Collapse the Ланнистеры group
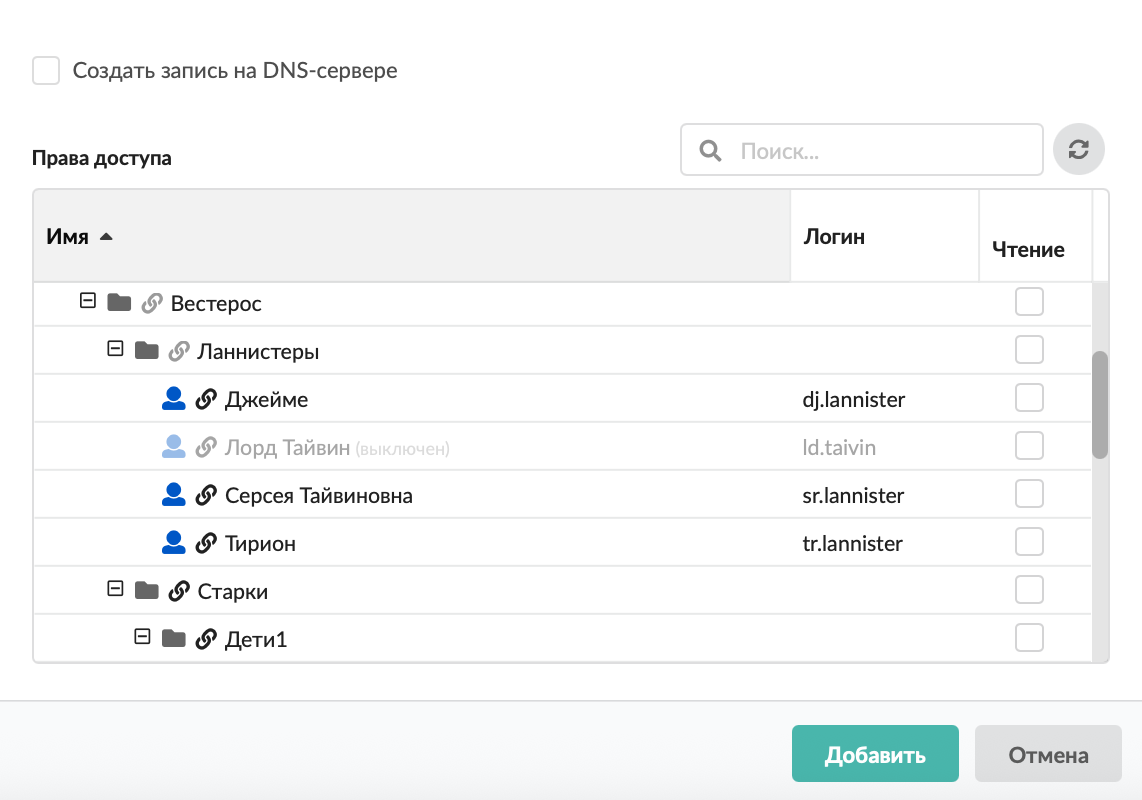 pyautogui.click(x=115, y=350)
